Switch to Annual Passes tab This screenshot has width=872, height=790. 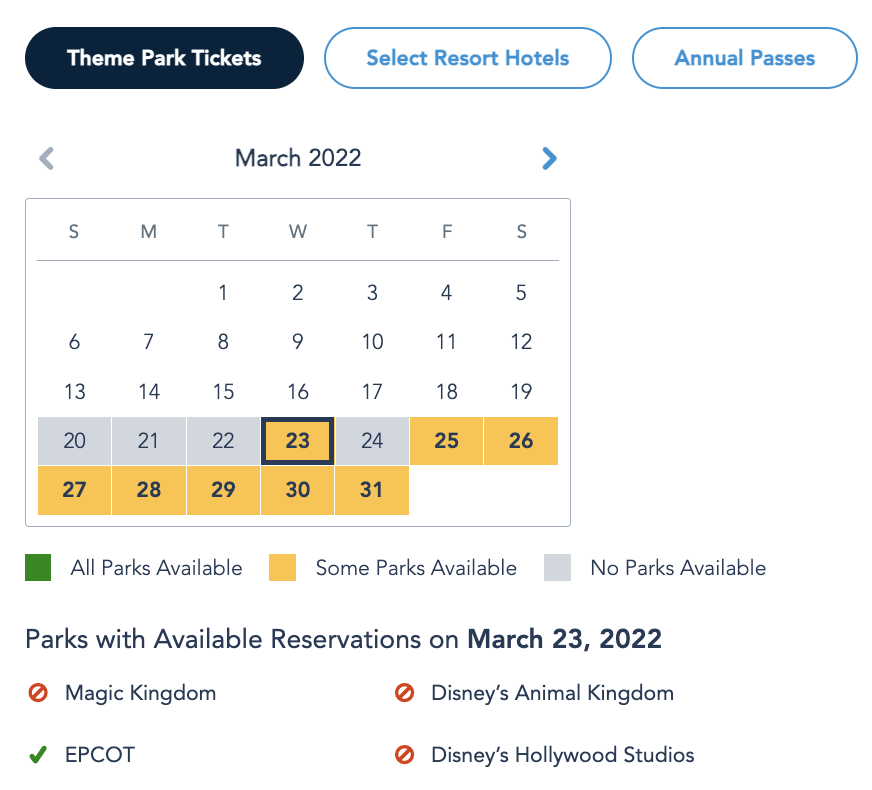click(744, 58)
